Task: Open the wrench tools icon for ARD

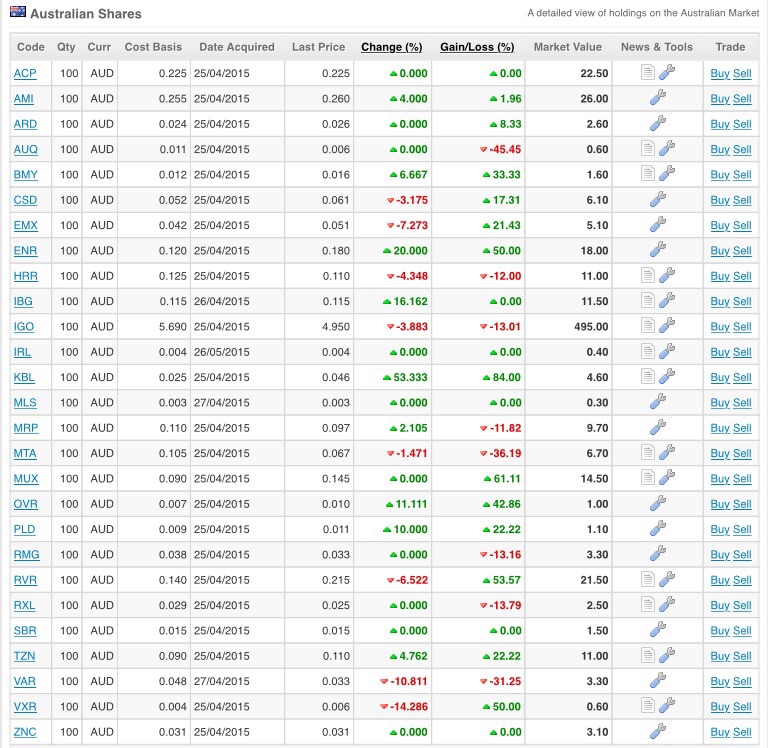Action: click(x=658, y=123)
